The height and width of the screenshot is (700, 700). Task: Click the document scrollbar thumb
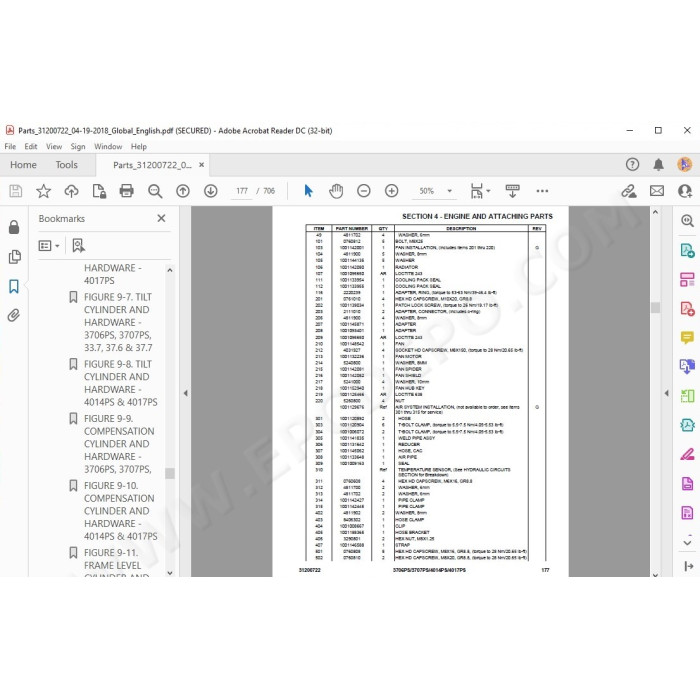click(655, 307)
